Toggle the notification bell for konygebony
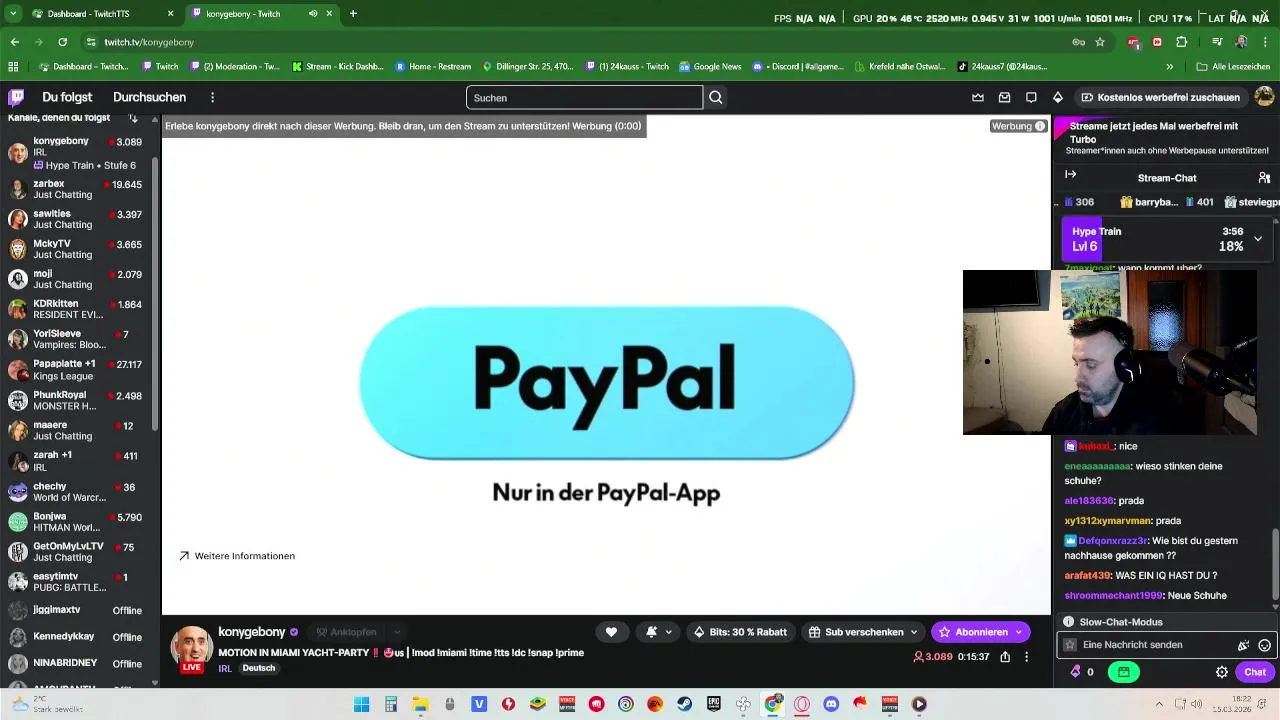This screenshot has height=720, width=1280. coord(651,632)
